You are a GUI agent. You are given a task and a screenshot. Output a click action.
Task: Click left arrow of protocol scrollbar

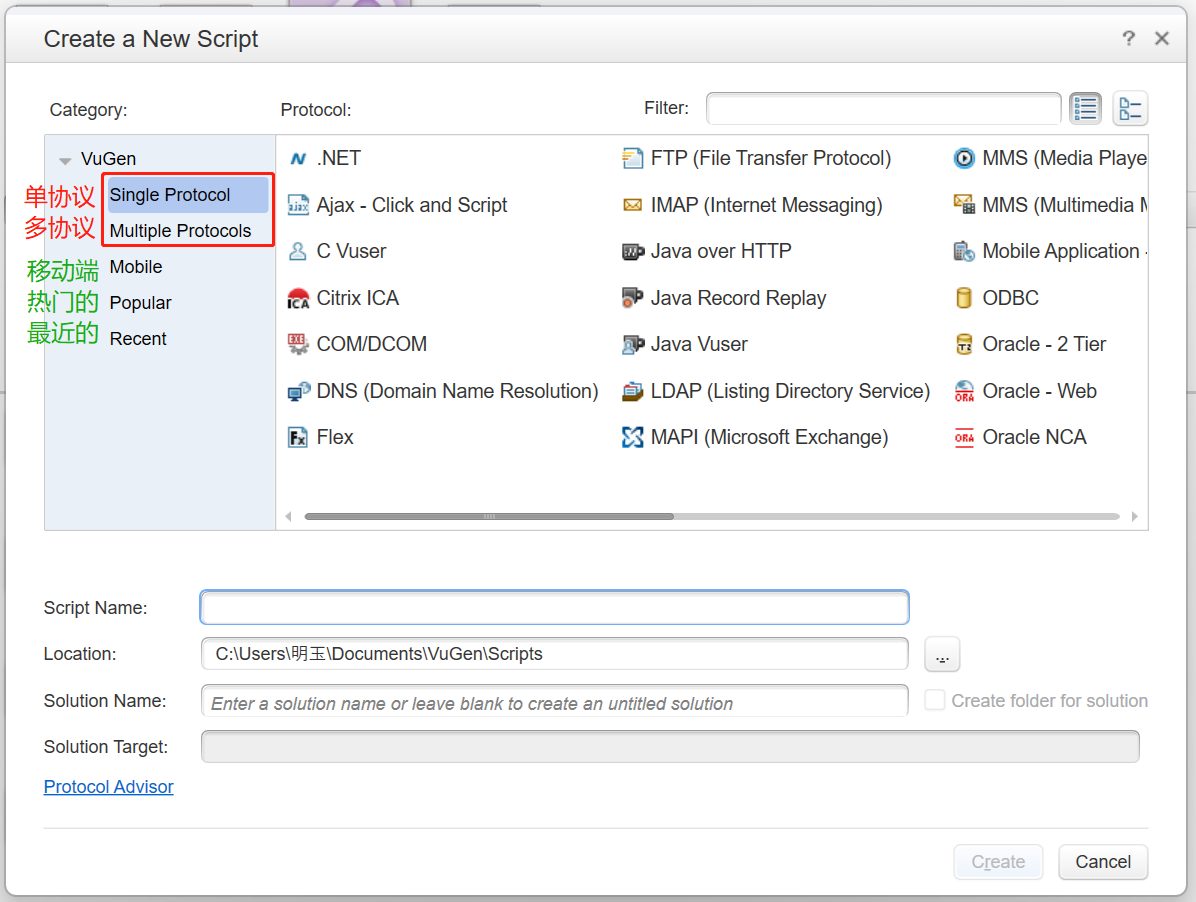[288, 516]
